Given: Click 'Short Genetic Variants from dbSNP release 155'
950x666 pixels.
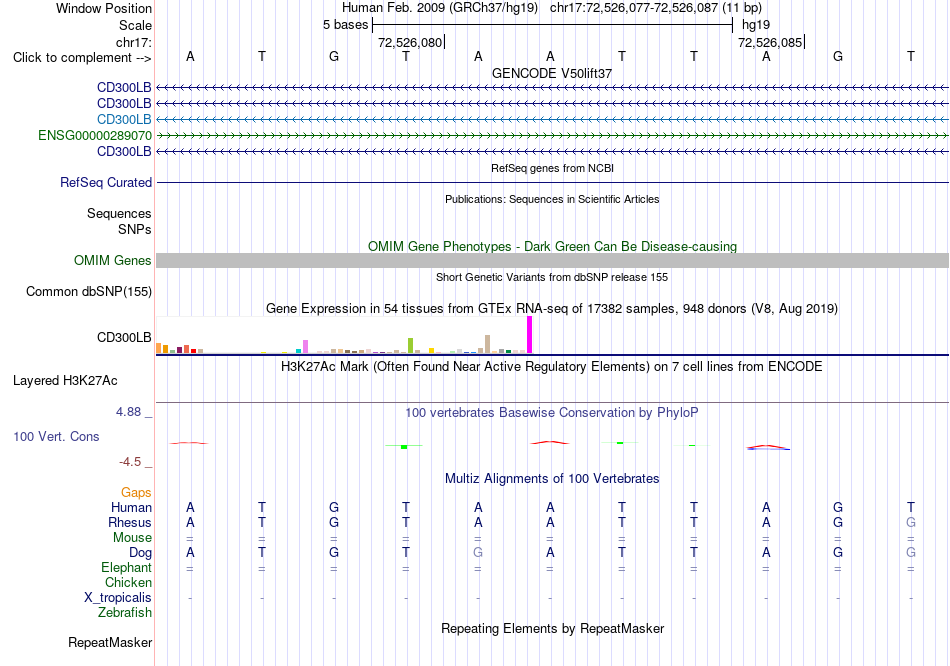Looking at the screenshot, I should point(552,277).
